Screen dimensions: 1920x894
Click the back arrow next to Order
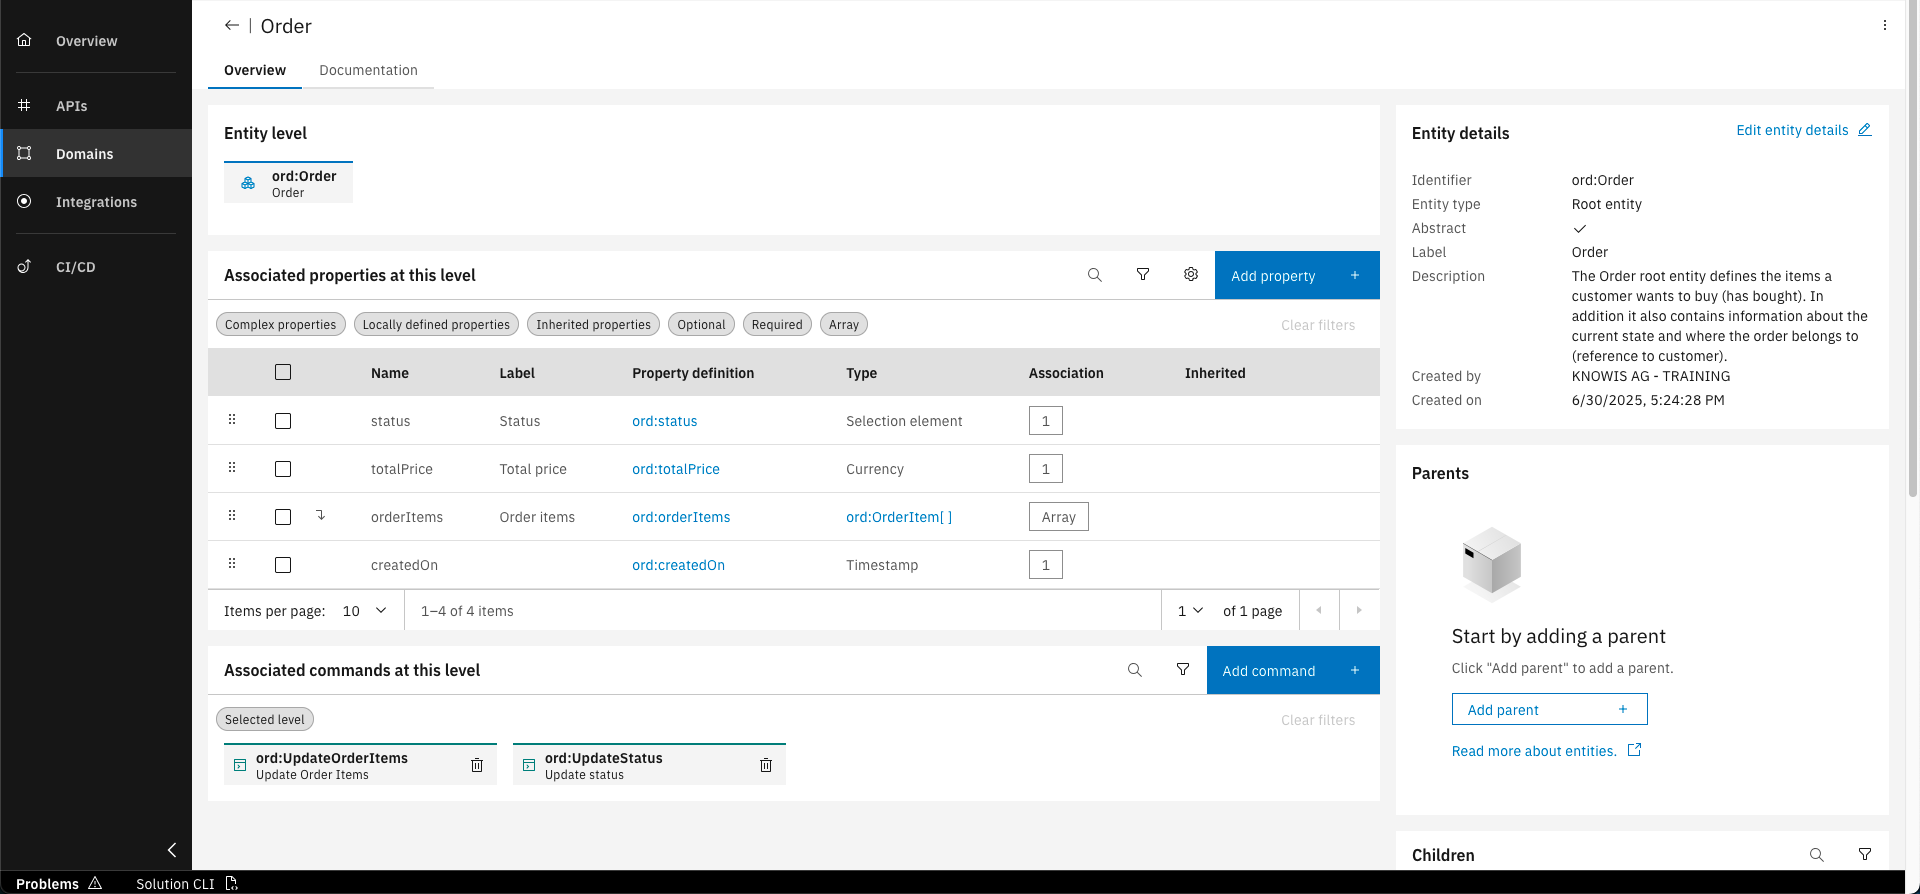coord(231,26)
